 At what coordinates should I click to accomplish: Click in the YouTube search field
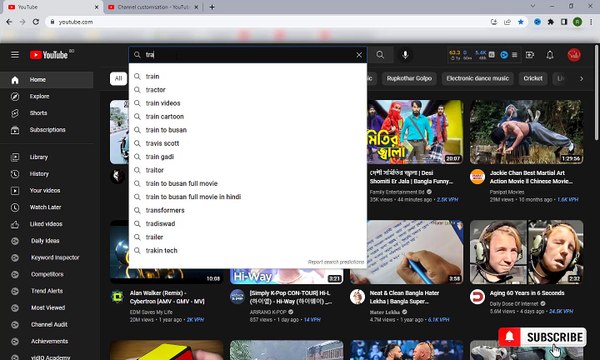(x=249, y=55)
